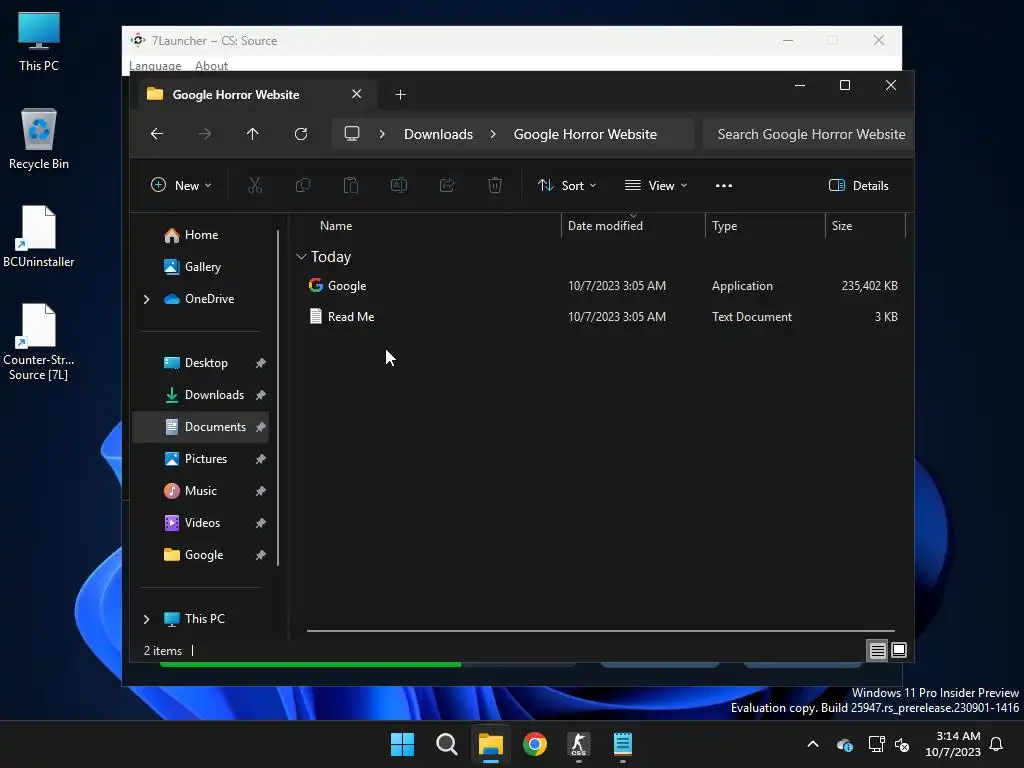Navigate up one folder level
This screenshot has width=1024, height=768.
point(253,134)
